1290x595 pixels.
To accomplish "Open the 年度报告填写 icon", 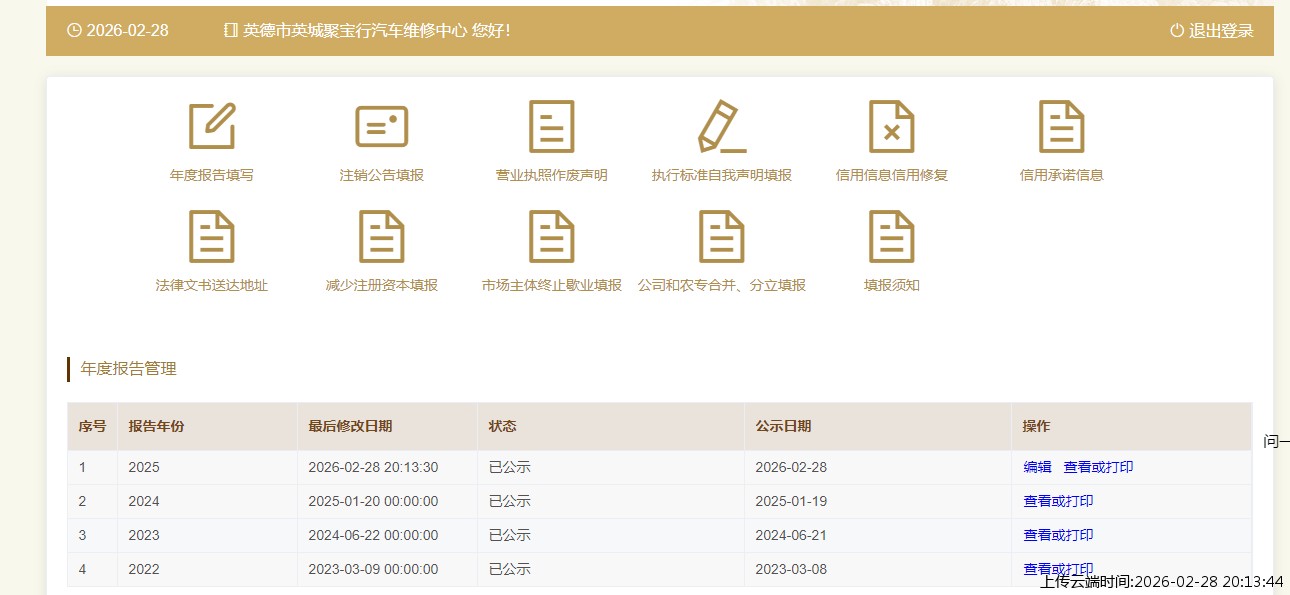I will point(211,127).
